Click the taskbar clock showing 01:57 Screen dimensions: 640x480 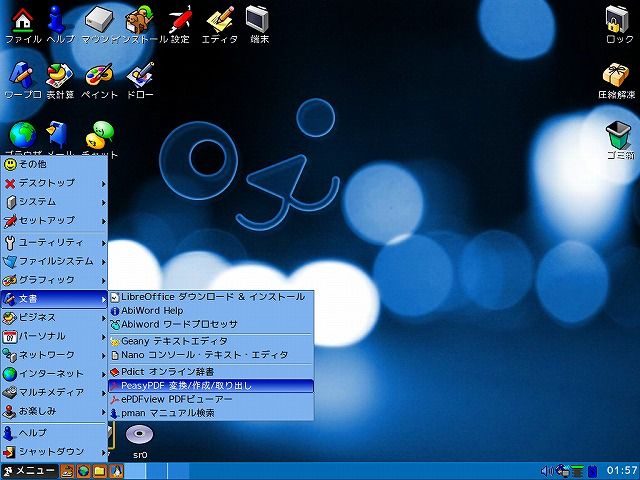coord(622,471)
